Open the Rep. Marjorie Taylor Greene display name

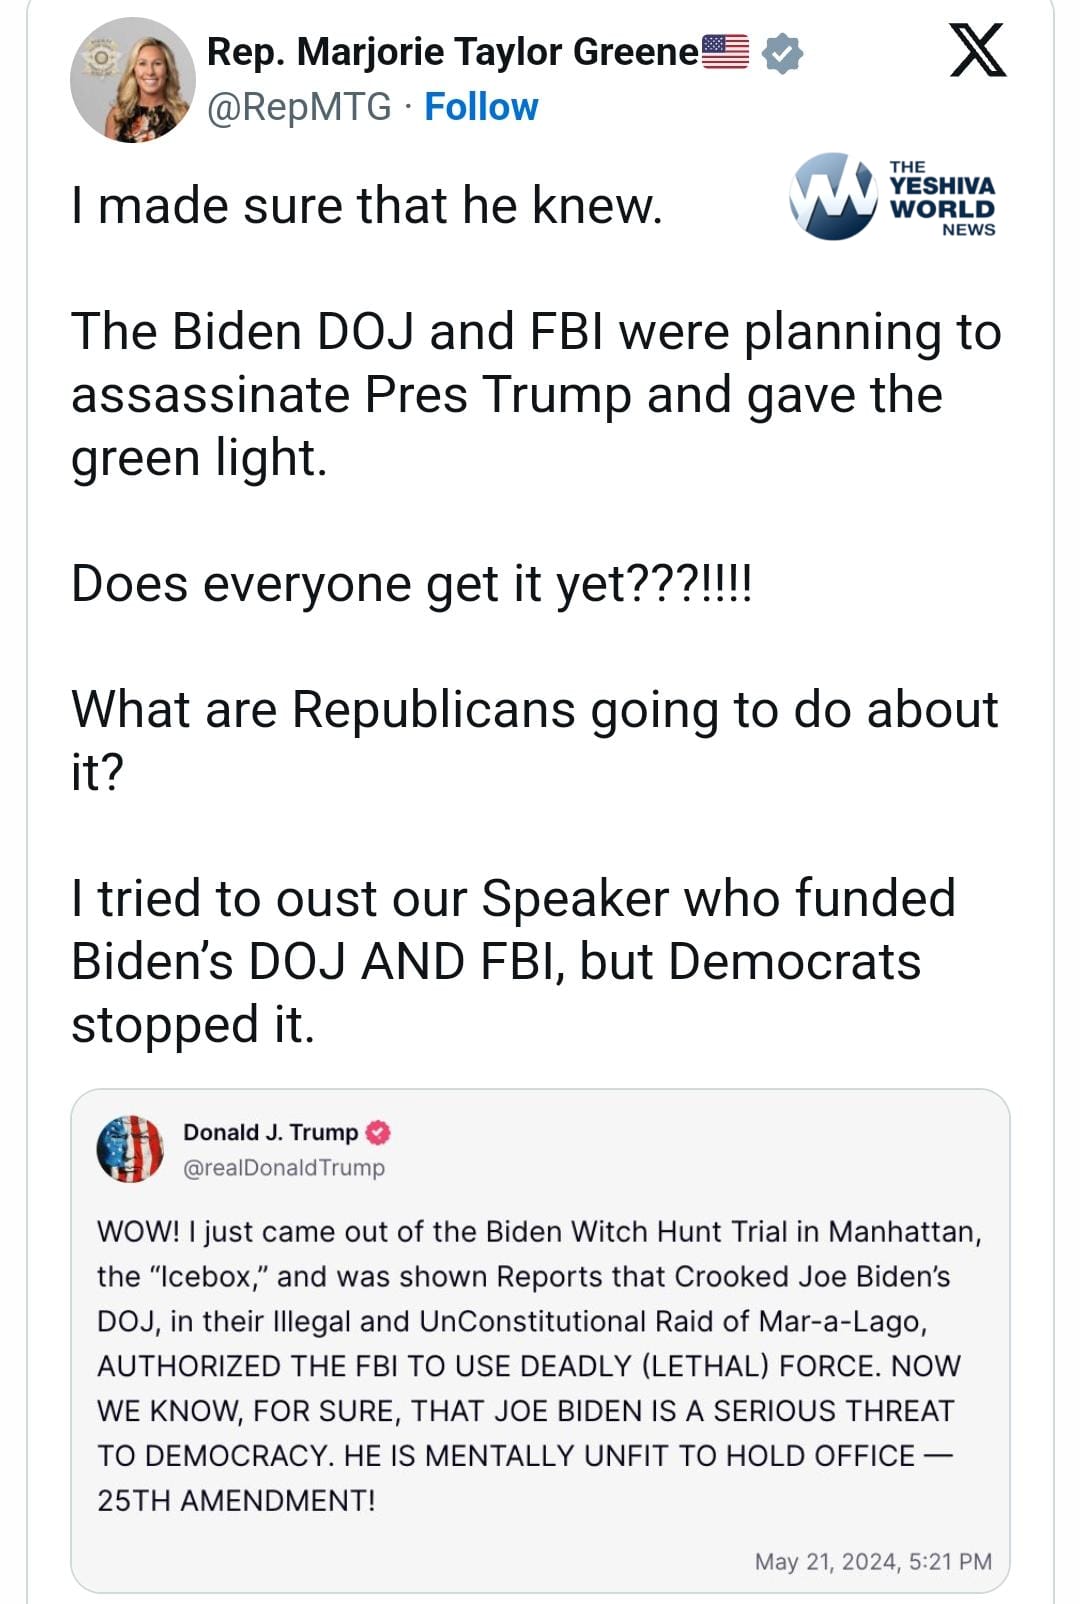[x=452, y=52]
